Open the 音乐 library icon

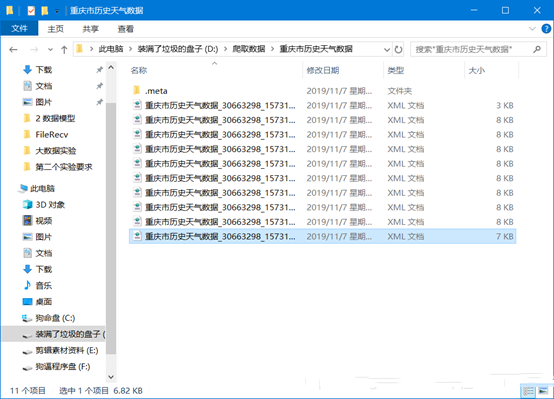27,285
